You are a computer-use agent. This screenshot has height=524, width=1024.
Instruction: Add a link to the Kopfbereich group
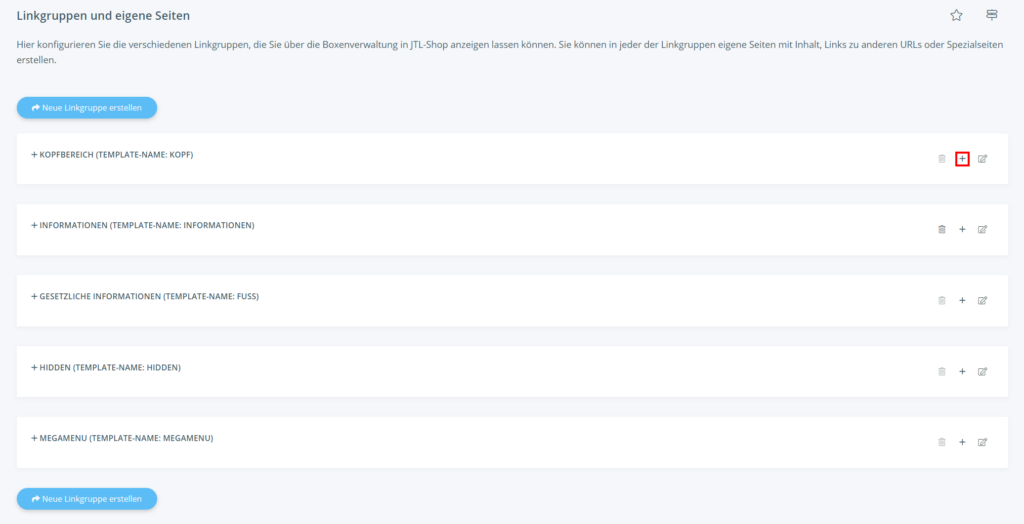coord(962,159)
